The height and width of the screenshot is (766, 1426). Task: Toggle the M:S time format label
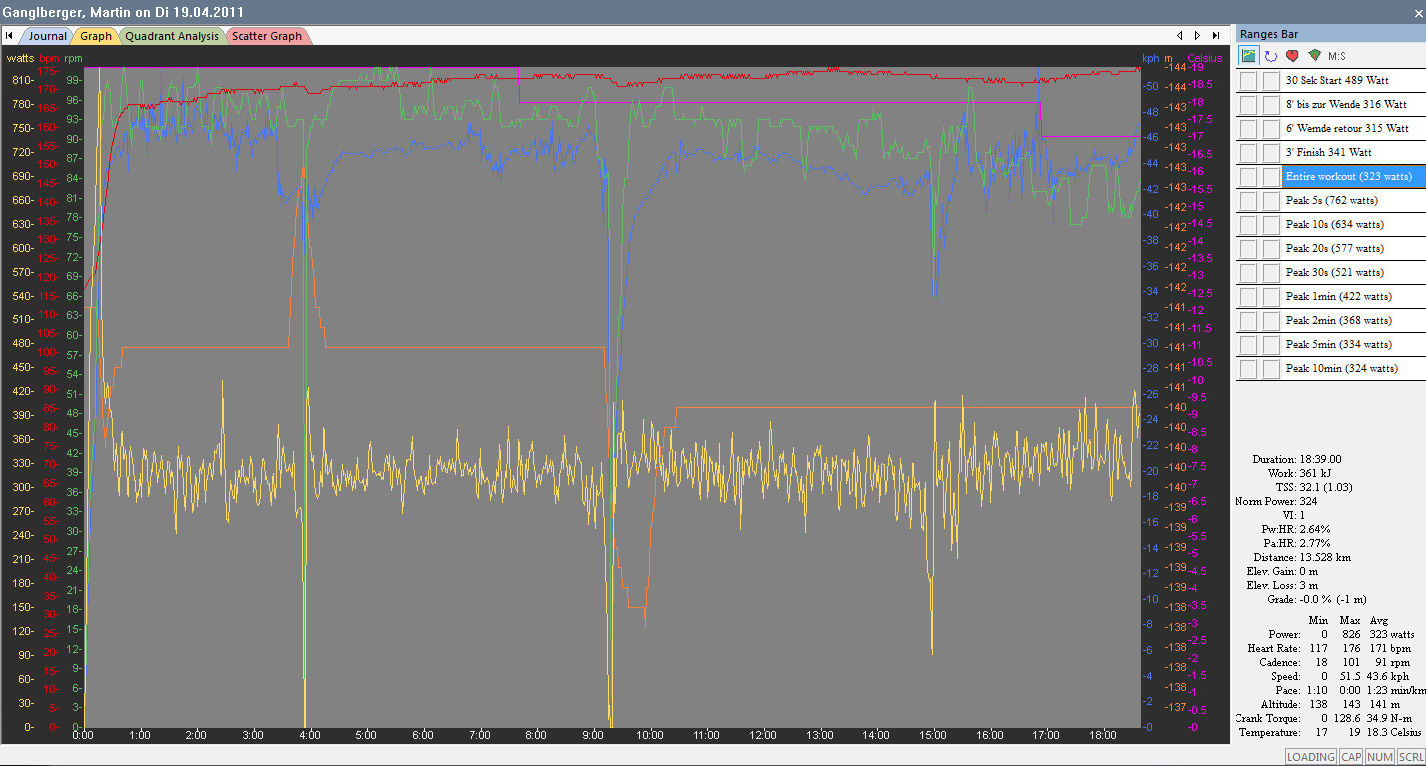(x=1337, y=56)
